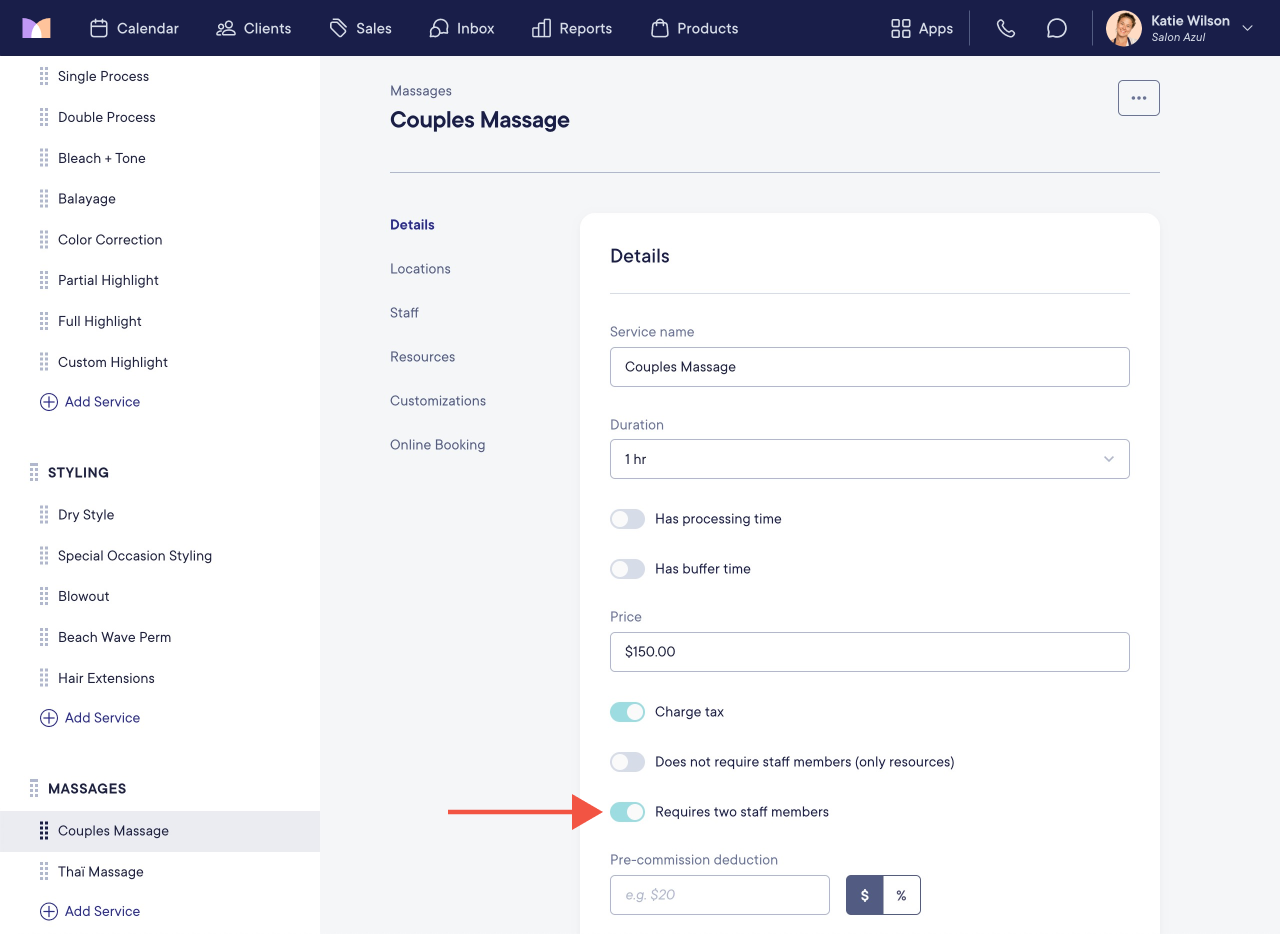
Task: Click the plus icon under Custom Highlight
Action: coord(48,402)
